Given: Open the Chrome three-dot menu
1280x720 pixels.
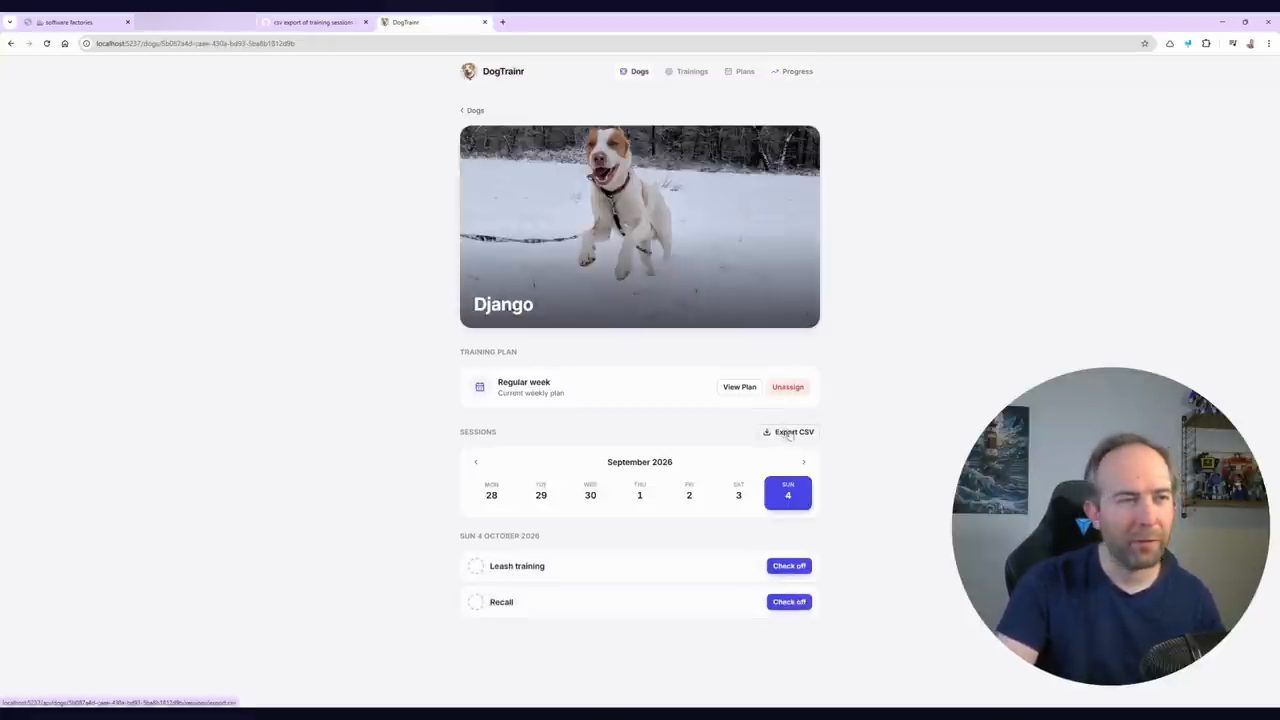Looking at the screenshot, I should click(1269, 43).
